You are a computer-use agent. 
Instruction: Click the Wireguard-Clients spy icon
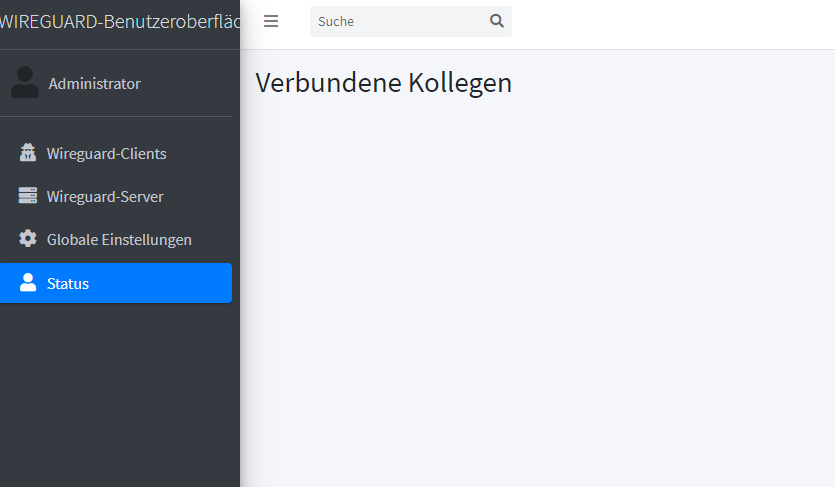[28, 153]
